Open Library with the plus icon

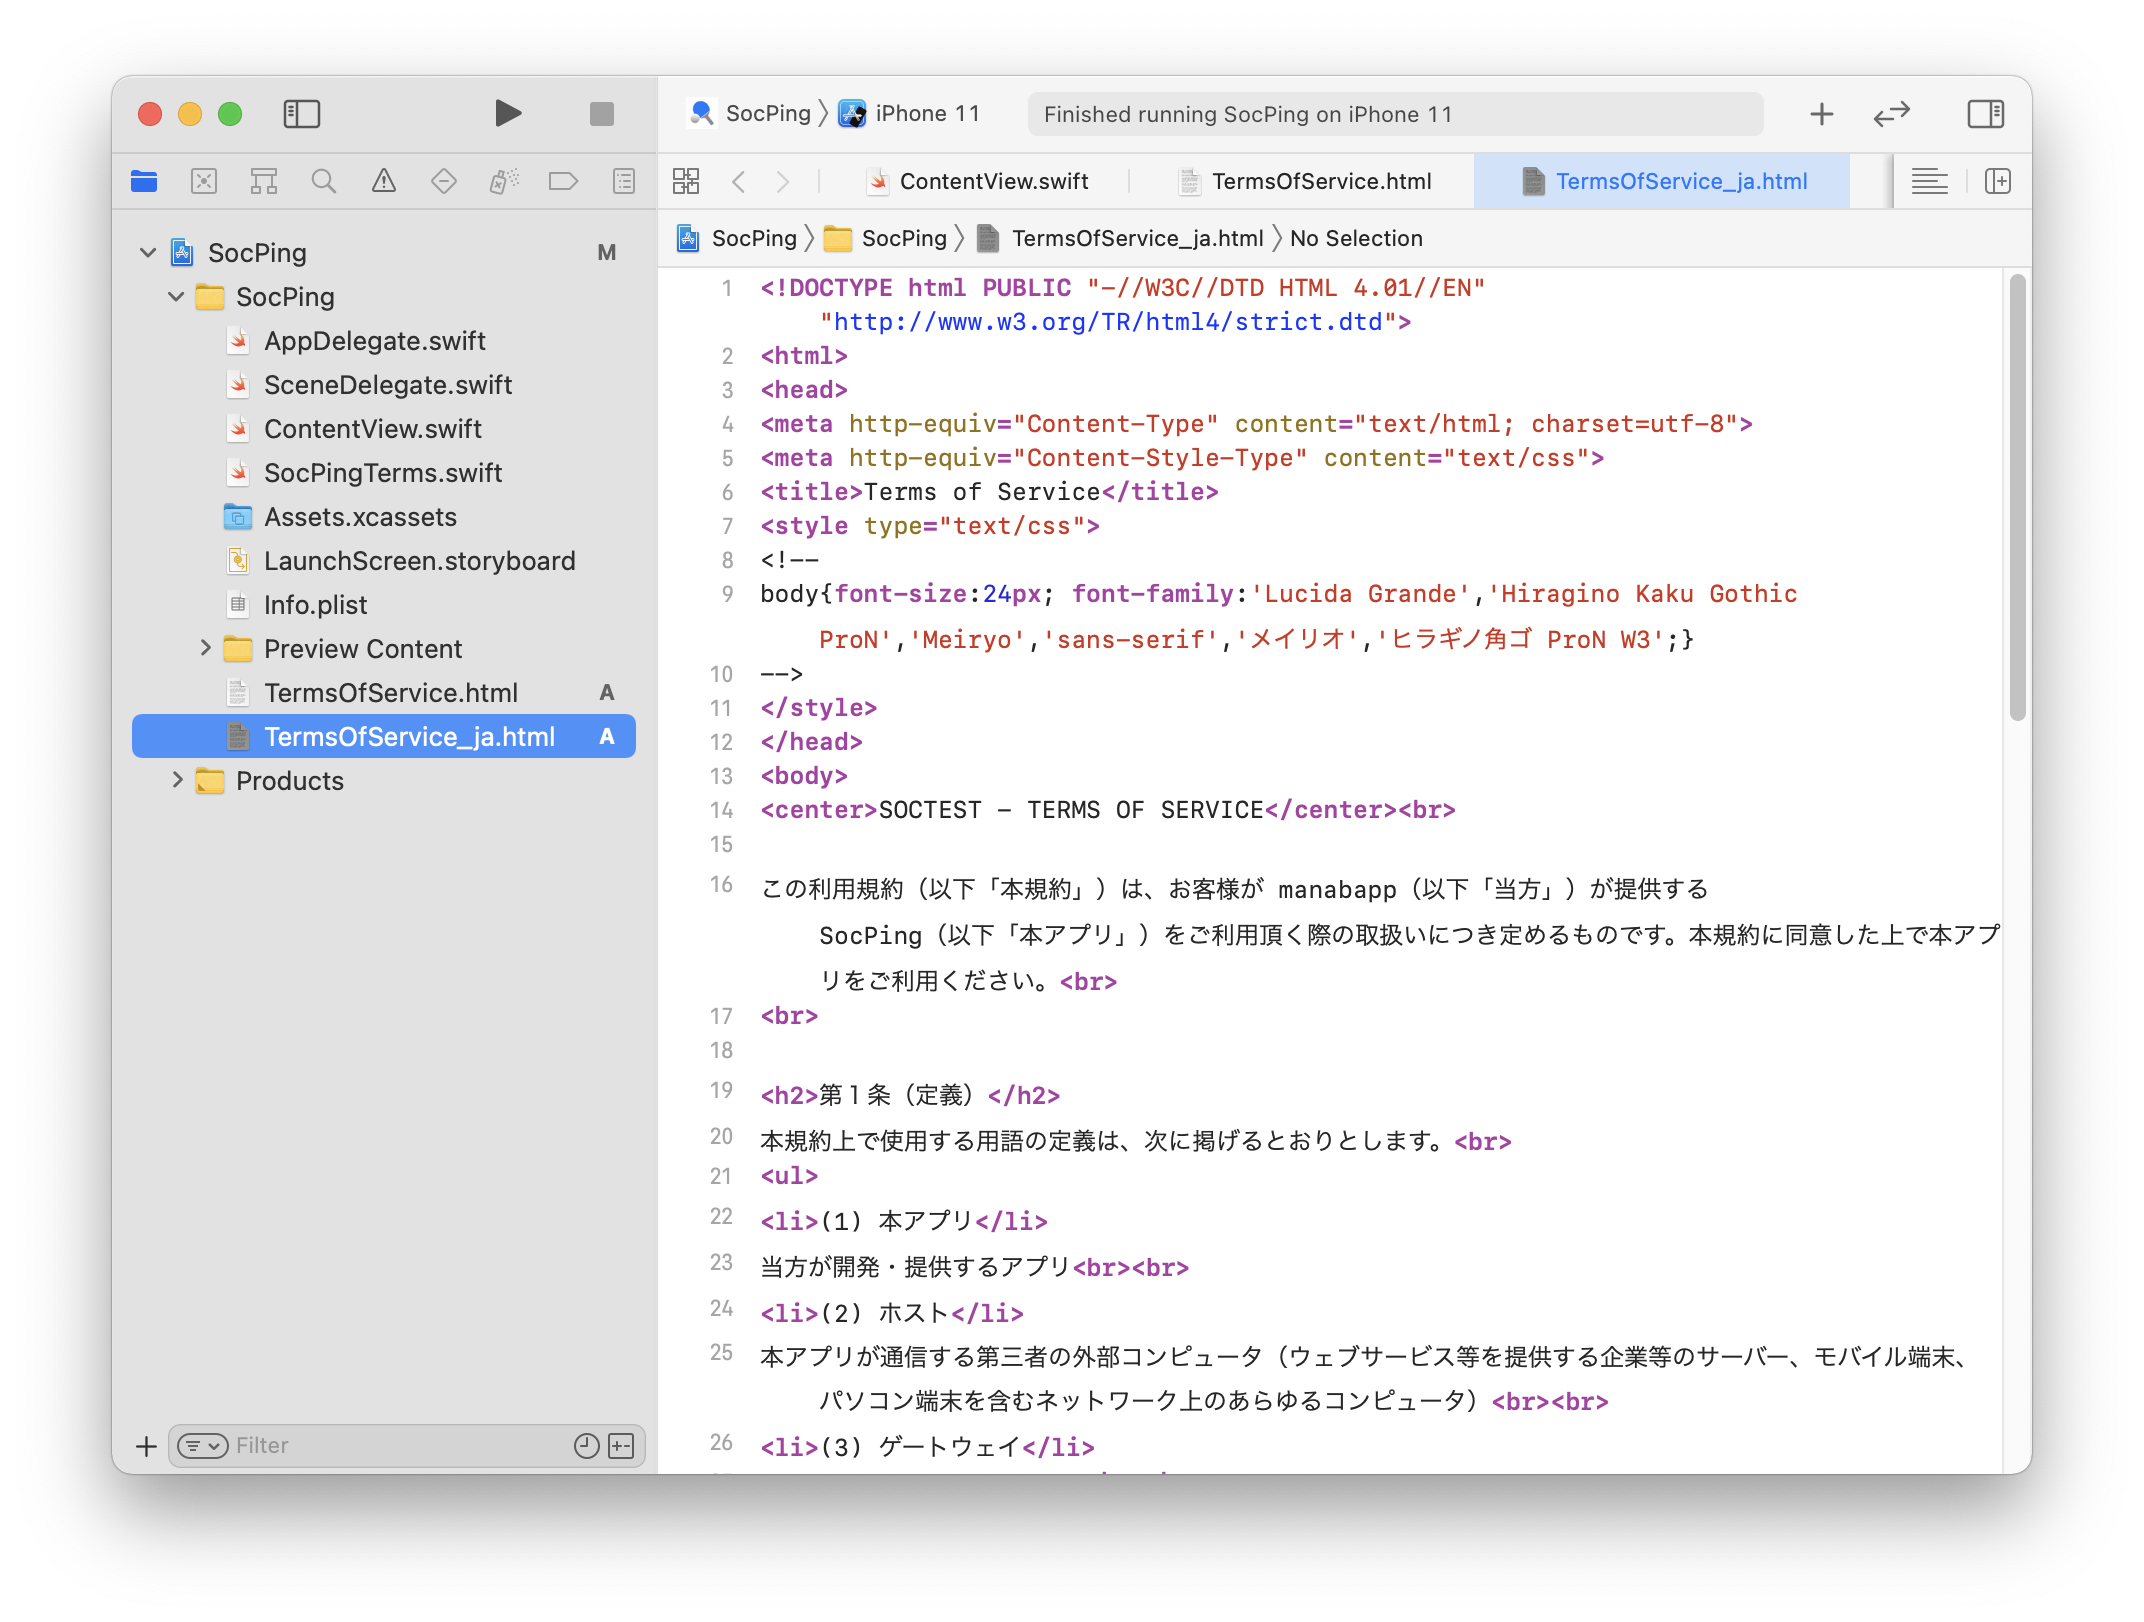[x=1821, y=114]
